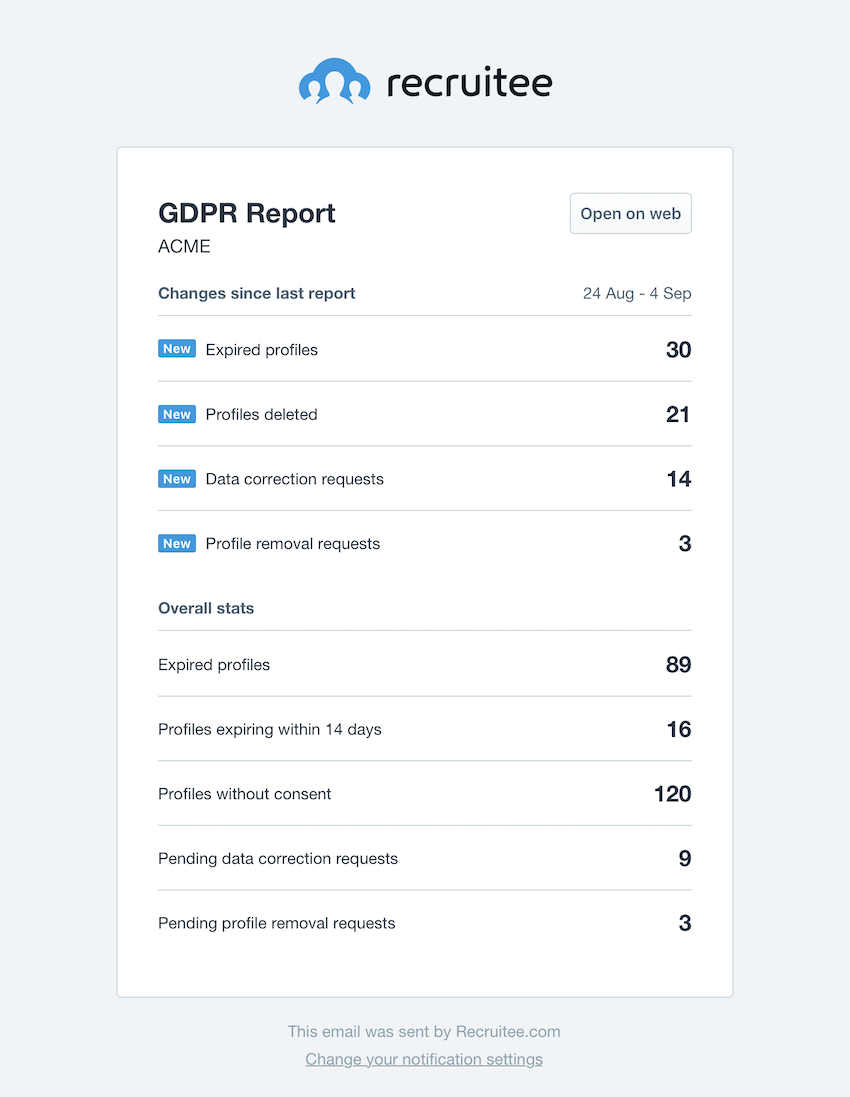Select the ACME company name
The image size is (850, 1097).
(x=184, y=246)
